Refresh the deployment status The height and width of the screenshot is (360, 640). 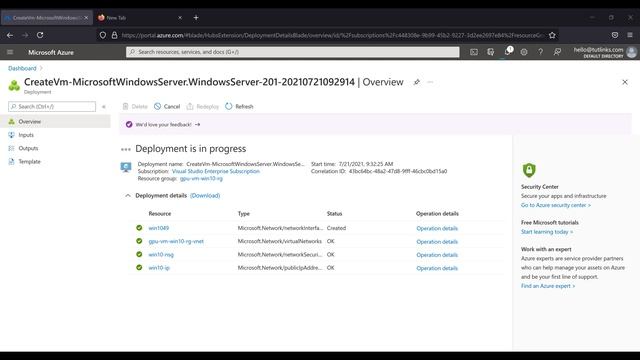tap(239, 107)
